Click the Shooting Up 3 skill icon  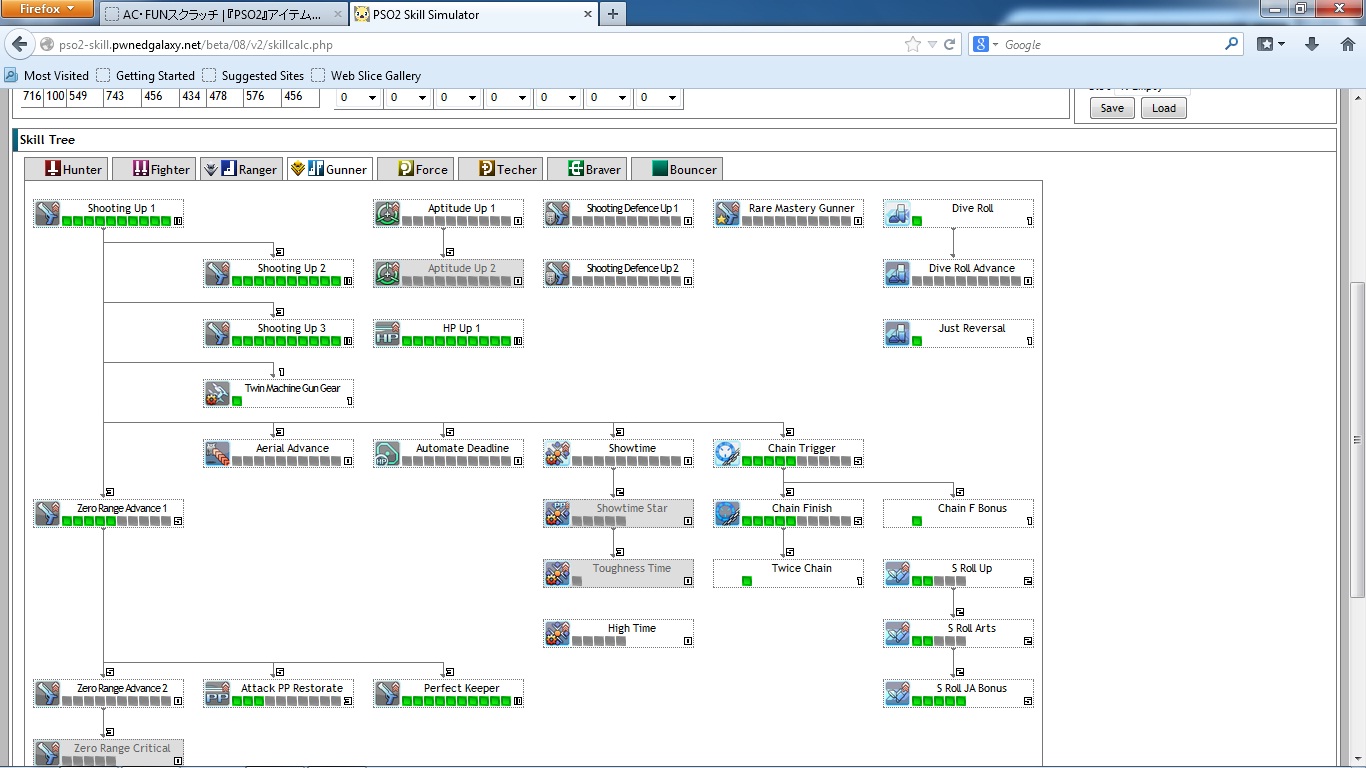pyautogui.click(x=218, y=334)
